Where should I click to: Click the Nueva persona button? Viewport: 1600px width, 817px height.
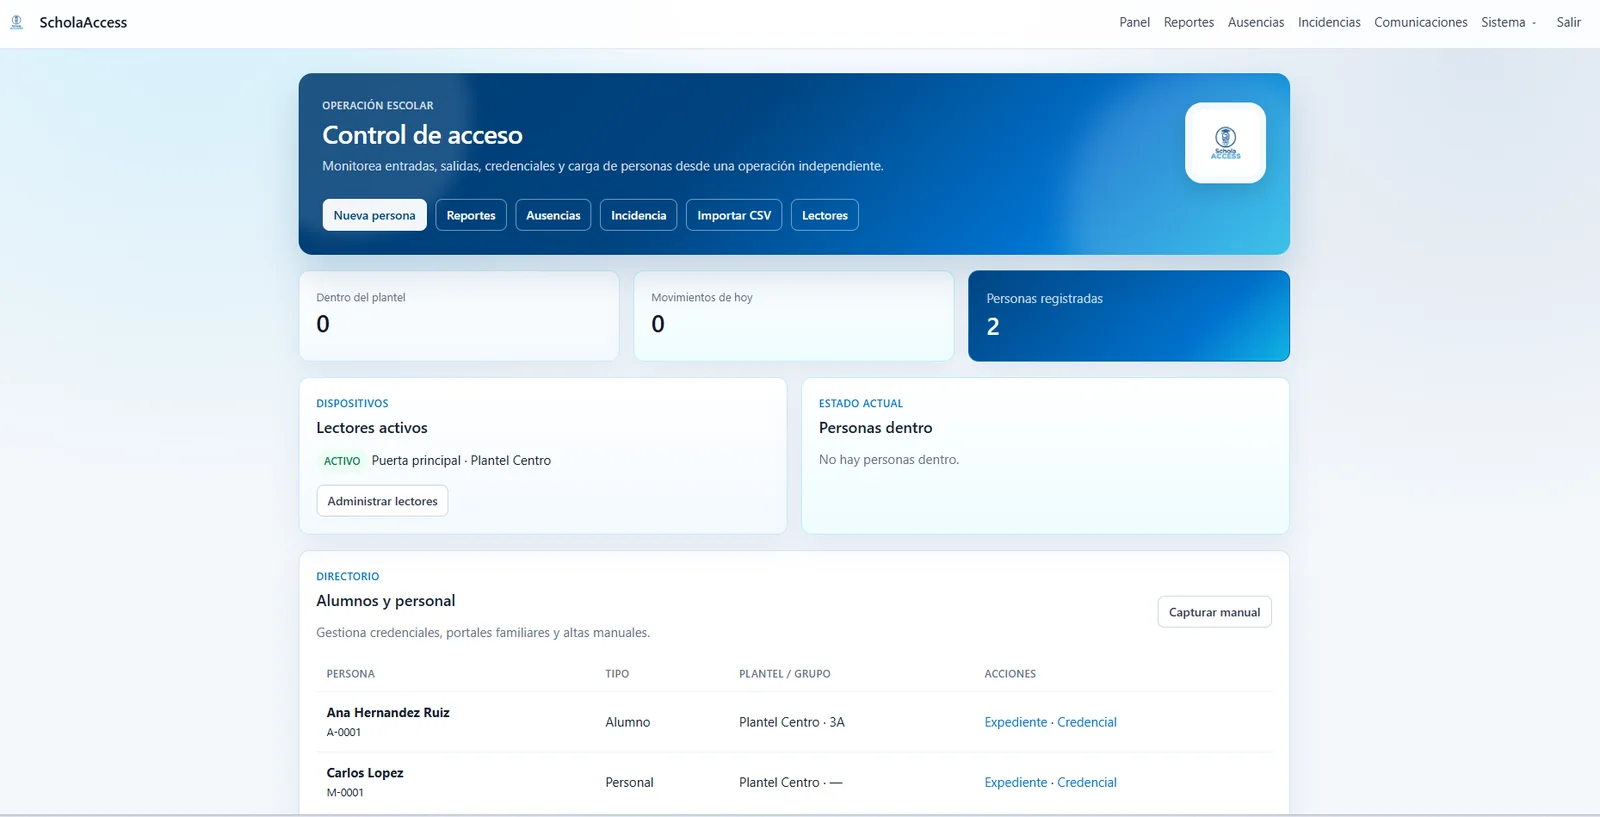[x=374, y=215]
